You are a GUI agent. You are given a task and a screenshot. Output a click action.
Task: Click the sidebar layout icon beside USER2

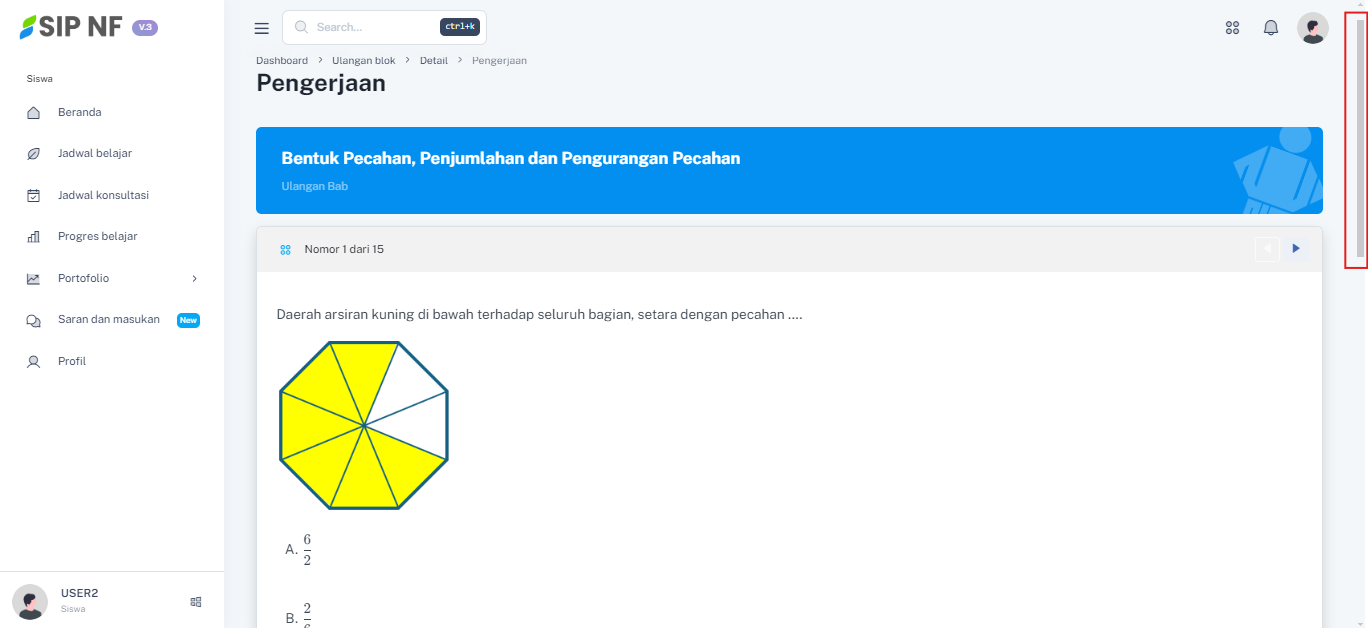click(196, 602)
